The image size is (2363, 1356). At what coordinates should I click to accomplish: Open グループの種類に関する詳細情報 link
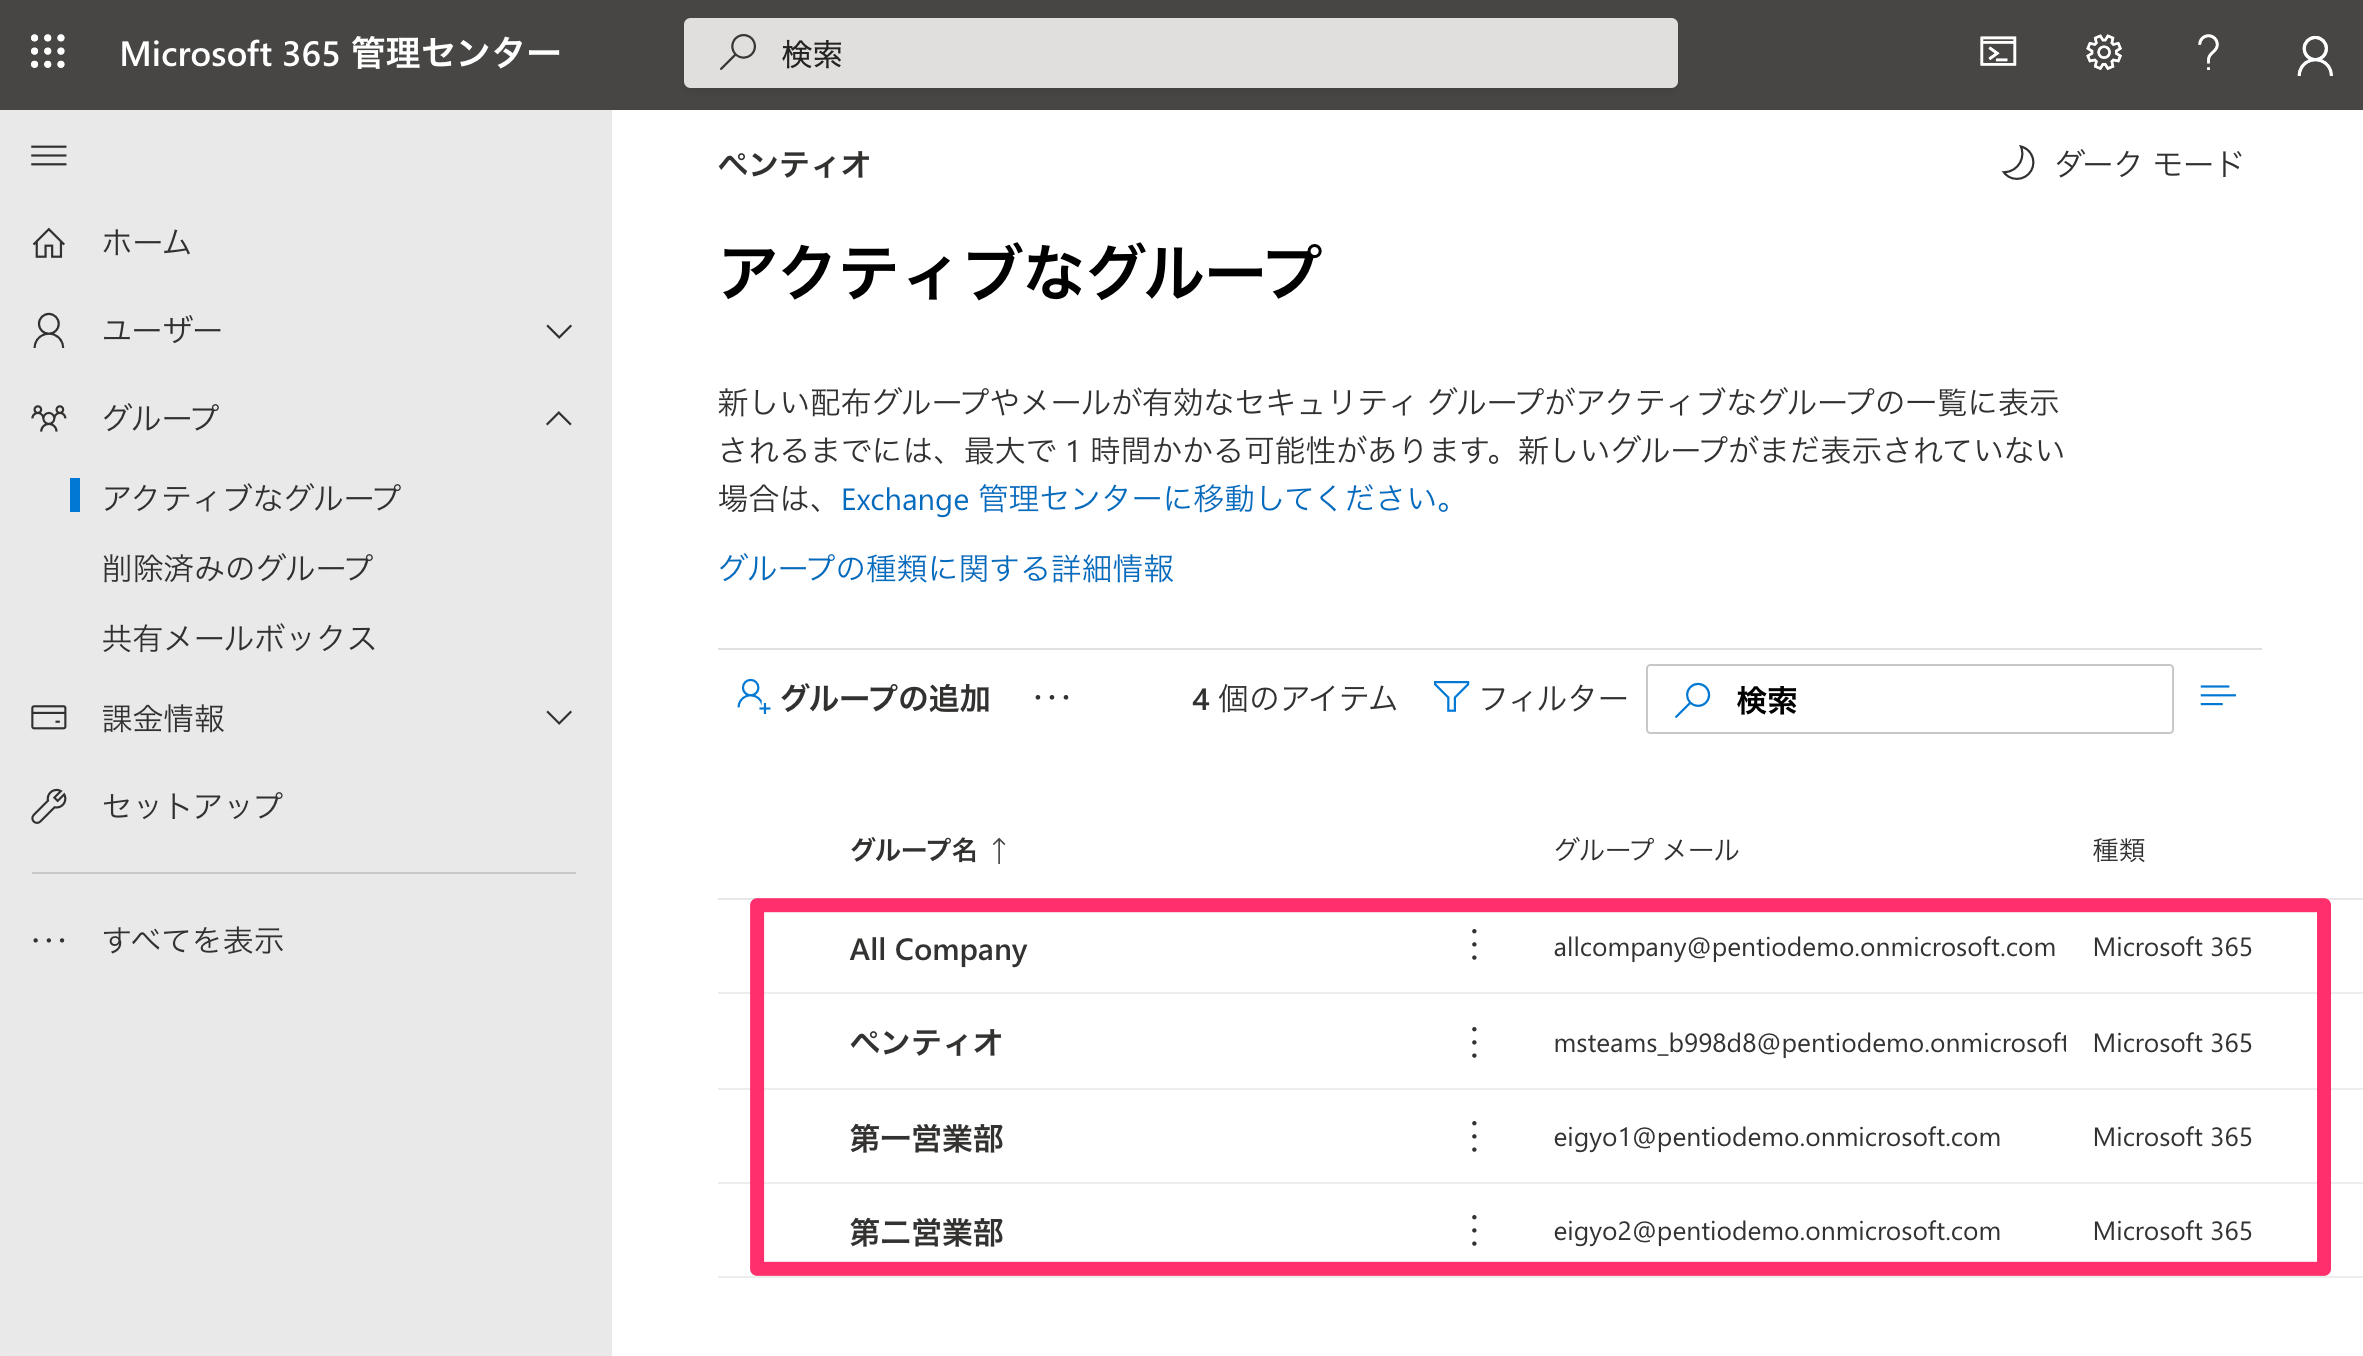tap(946, 568)
